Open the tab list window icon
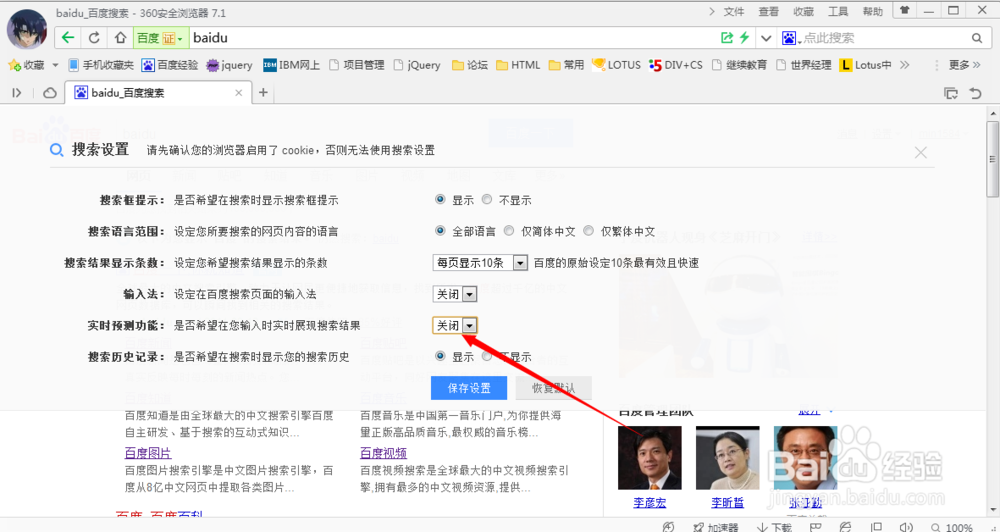The height and width of the screenshot is (532, 1000). point(950,93)
